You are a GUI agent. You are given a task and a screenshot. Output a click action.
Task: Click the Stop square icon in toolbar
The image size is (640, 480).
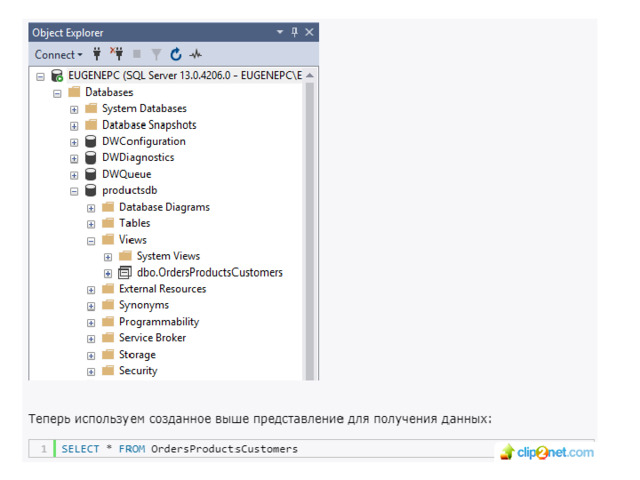[137, 54]
